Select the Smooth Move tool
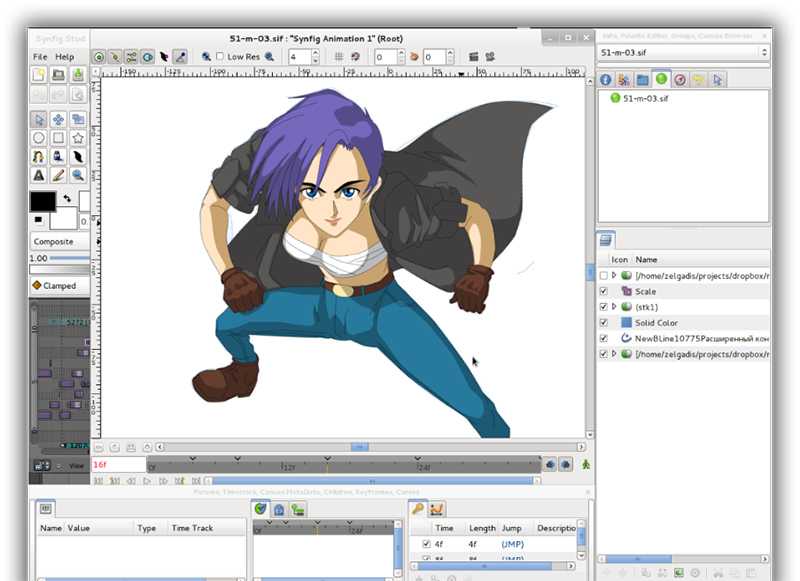Screen dimensions: 800x581 (x=58, y=119)
